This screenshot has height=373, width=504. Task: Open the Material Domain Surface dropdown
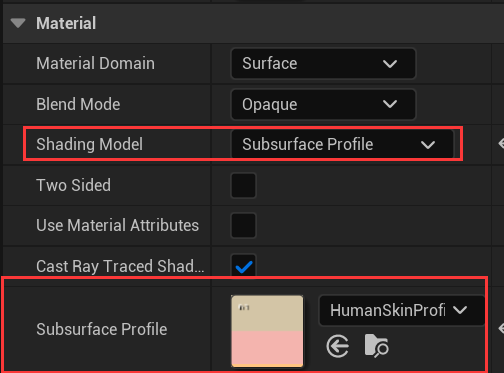[x=323, y=63]
